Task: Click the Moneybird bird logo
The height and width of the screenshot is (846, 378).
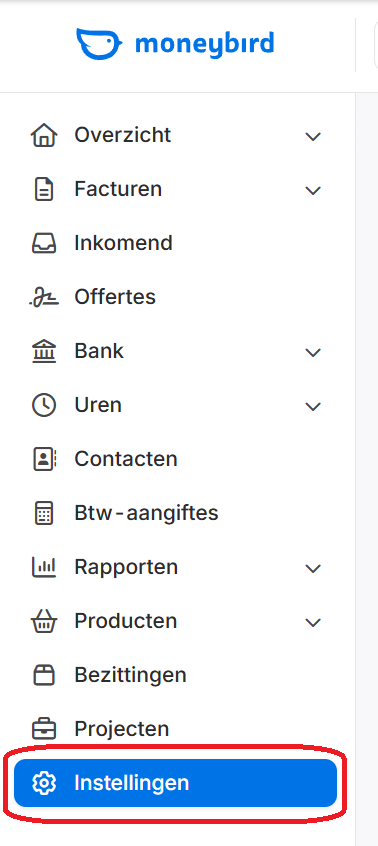Action: (99, 44)
